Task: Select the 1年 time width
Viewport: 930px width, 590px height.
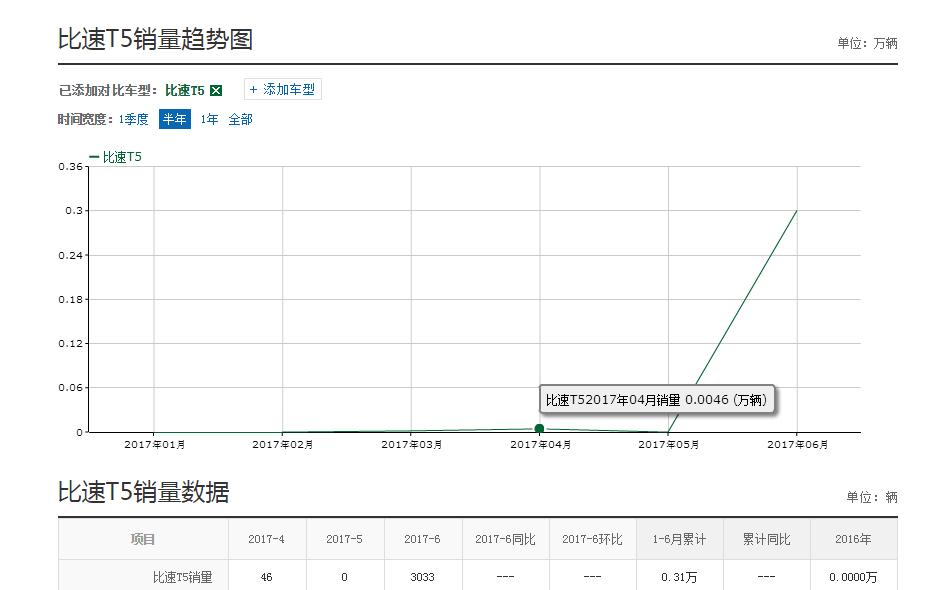Action: (209, 118)
